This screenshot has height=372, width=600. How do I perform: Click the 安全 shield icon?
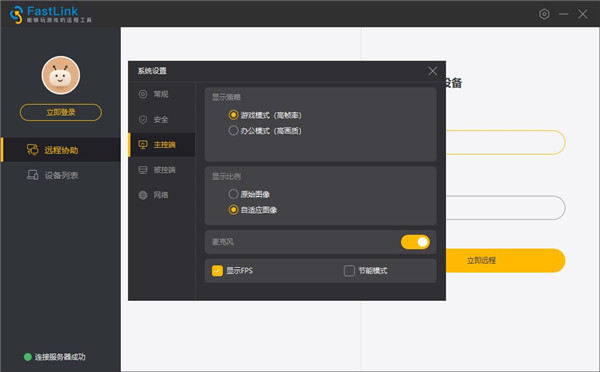pyautogui.click(x=143, y=119)
